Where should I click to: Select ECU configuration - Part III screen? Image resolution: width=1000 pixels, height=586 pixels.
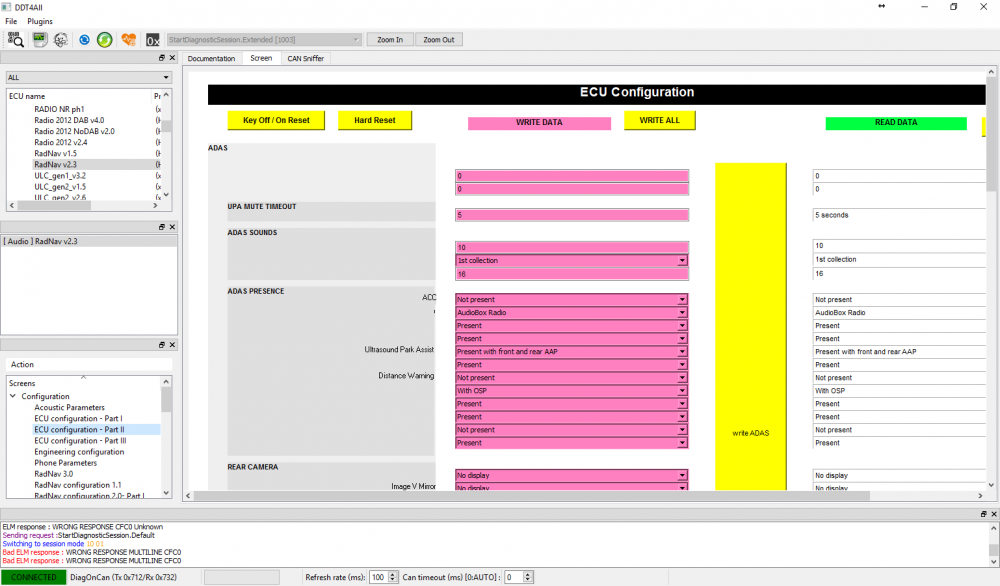tap(80, 441)
